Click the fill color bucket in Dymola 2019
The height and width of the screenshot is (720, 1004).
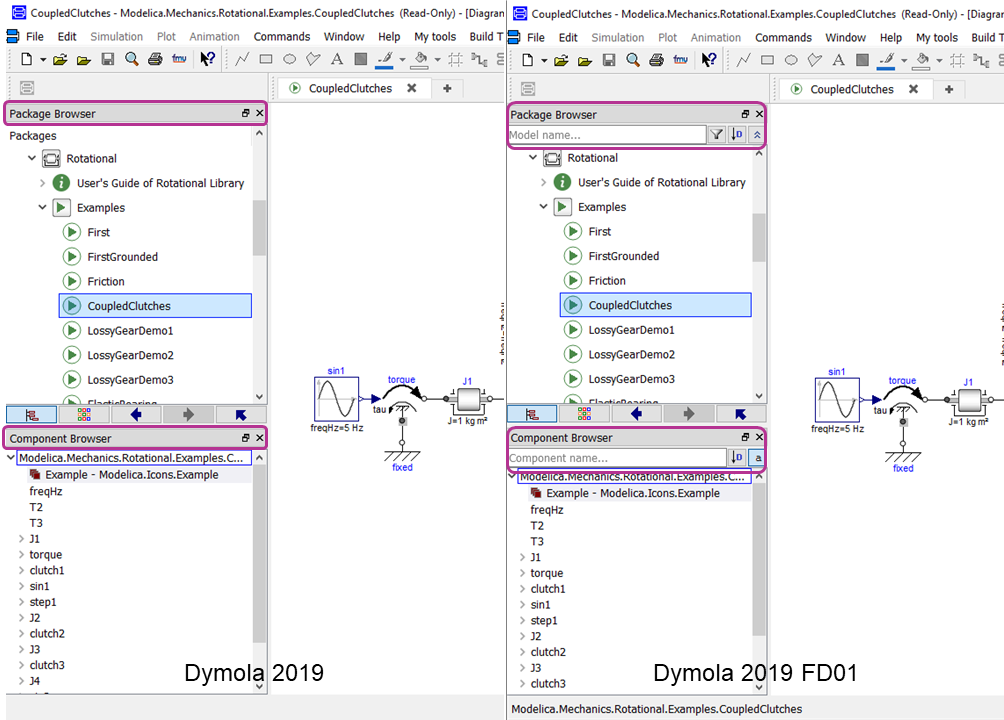(x=421, y=60)
